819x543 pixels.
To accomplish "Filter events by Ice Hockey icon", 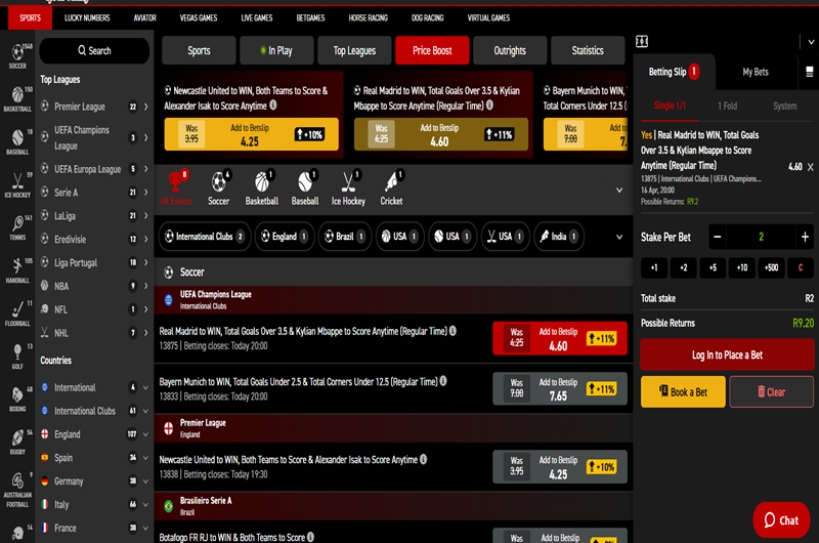I will (348, 188).
